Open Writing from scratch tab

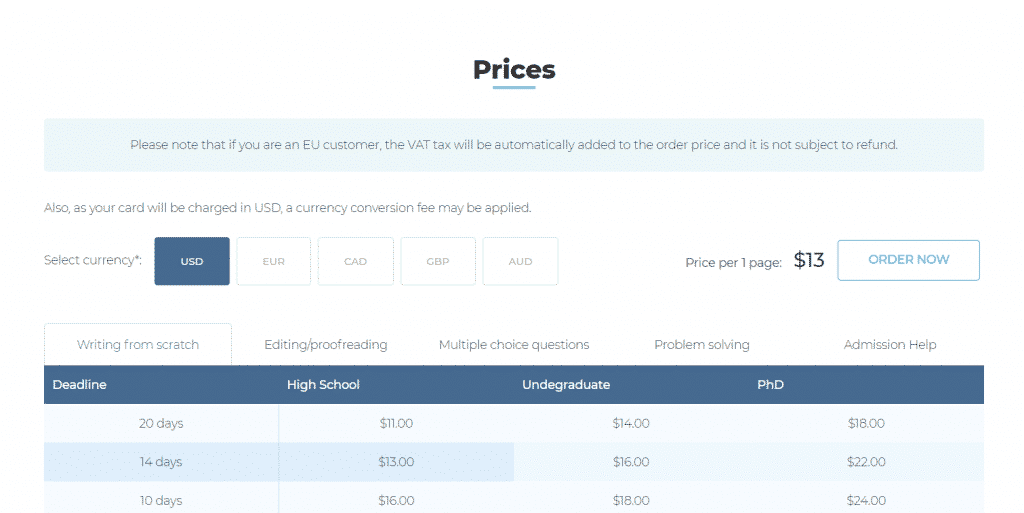click(x=138, y=344)
